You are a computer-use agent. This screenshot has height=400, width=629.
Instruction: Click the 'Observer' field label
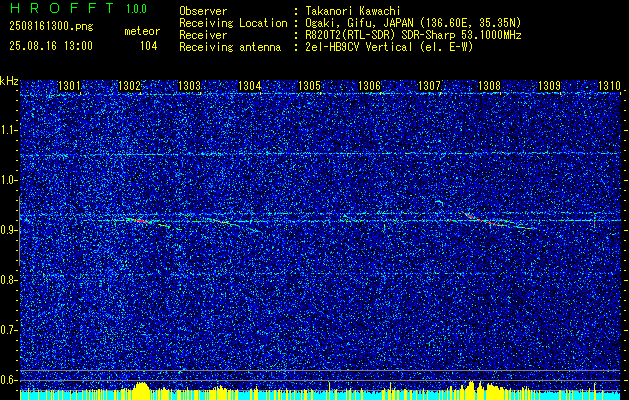(203, 11)
